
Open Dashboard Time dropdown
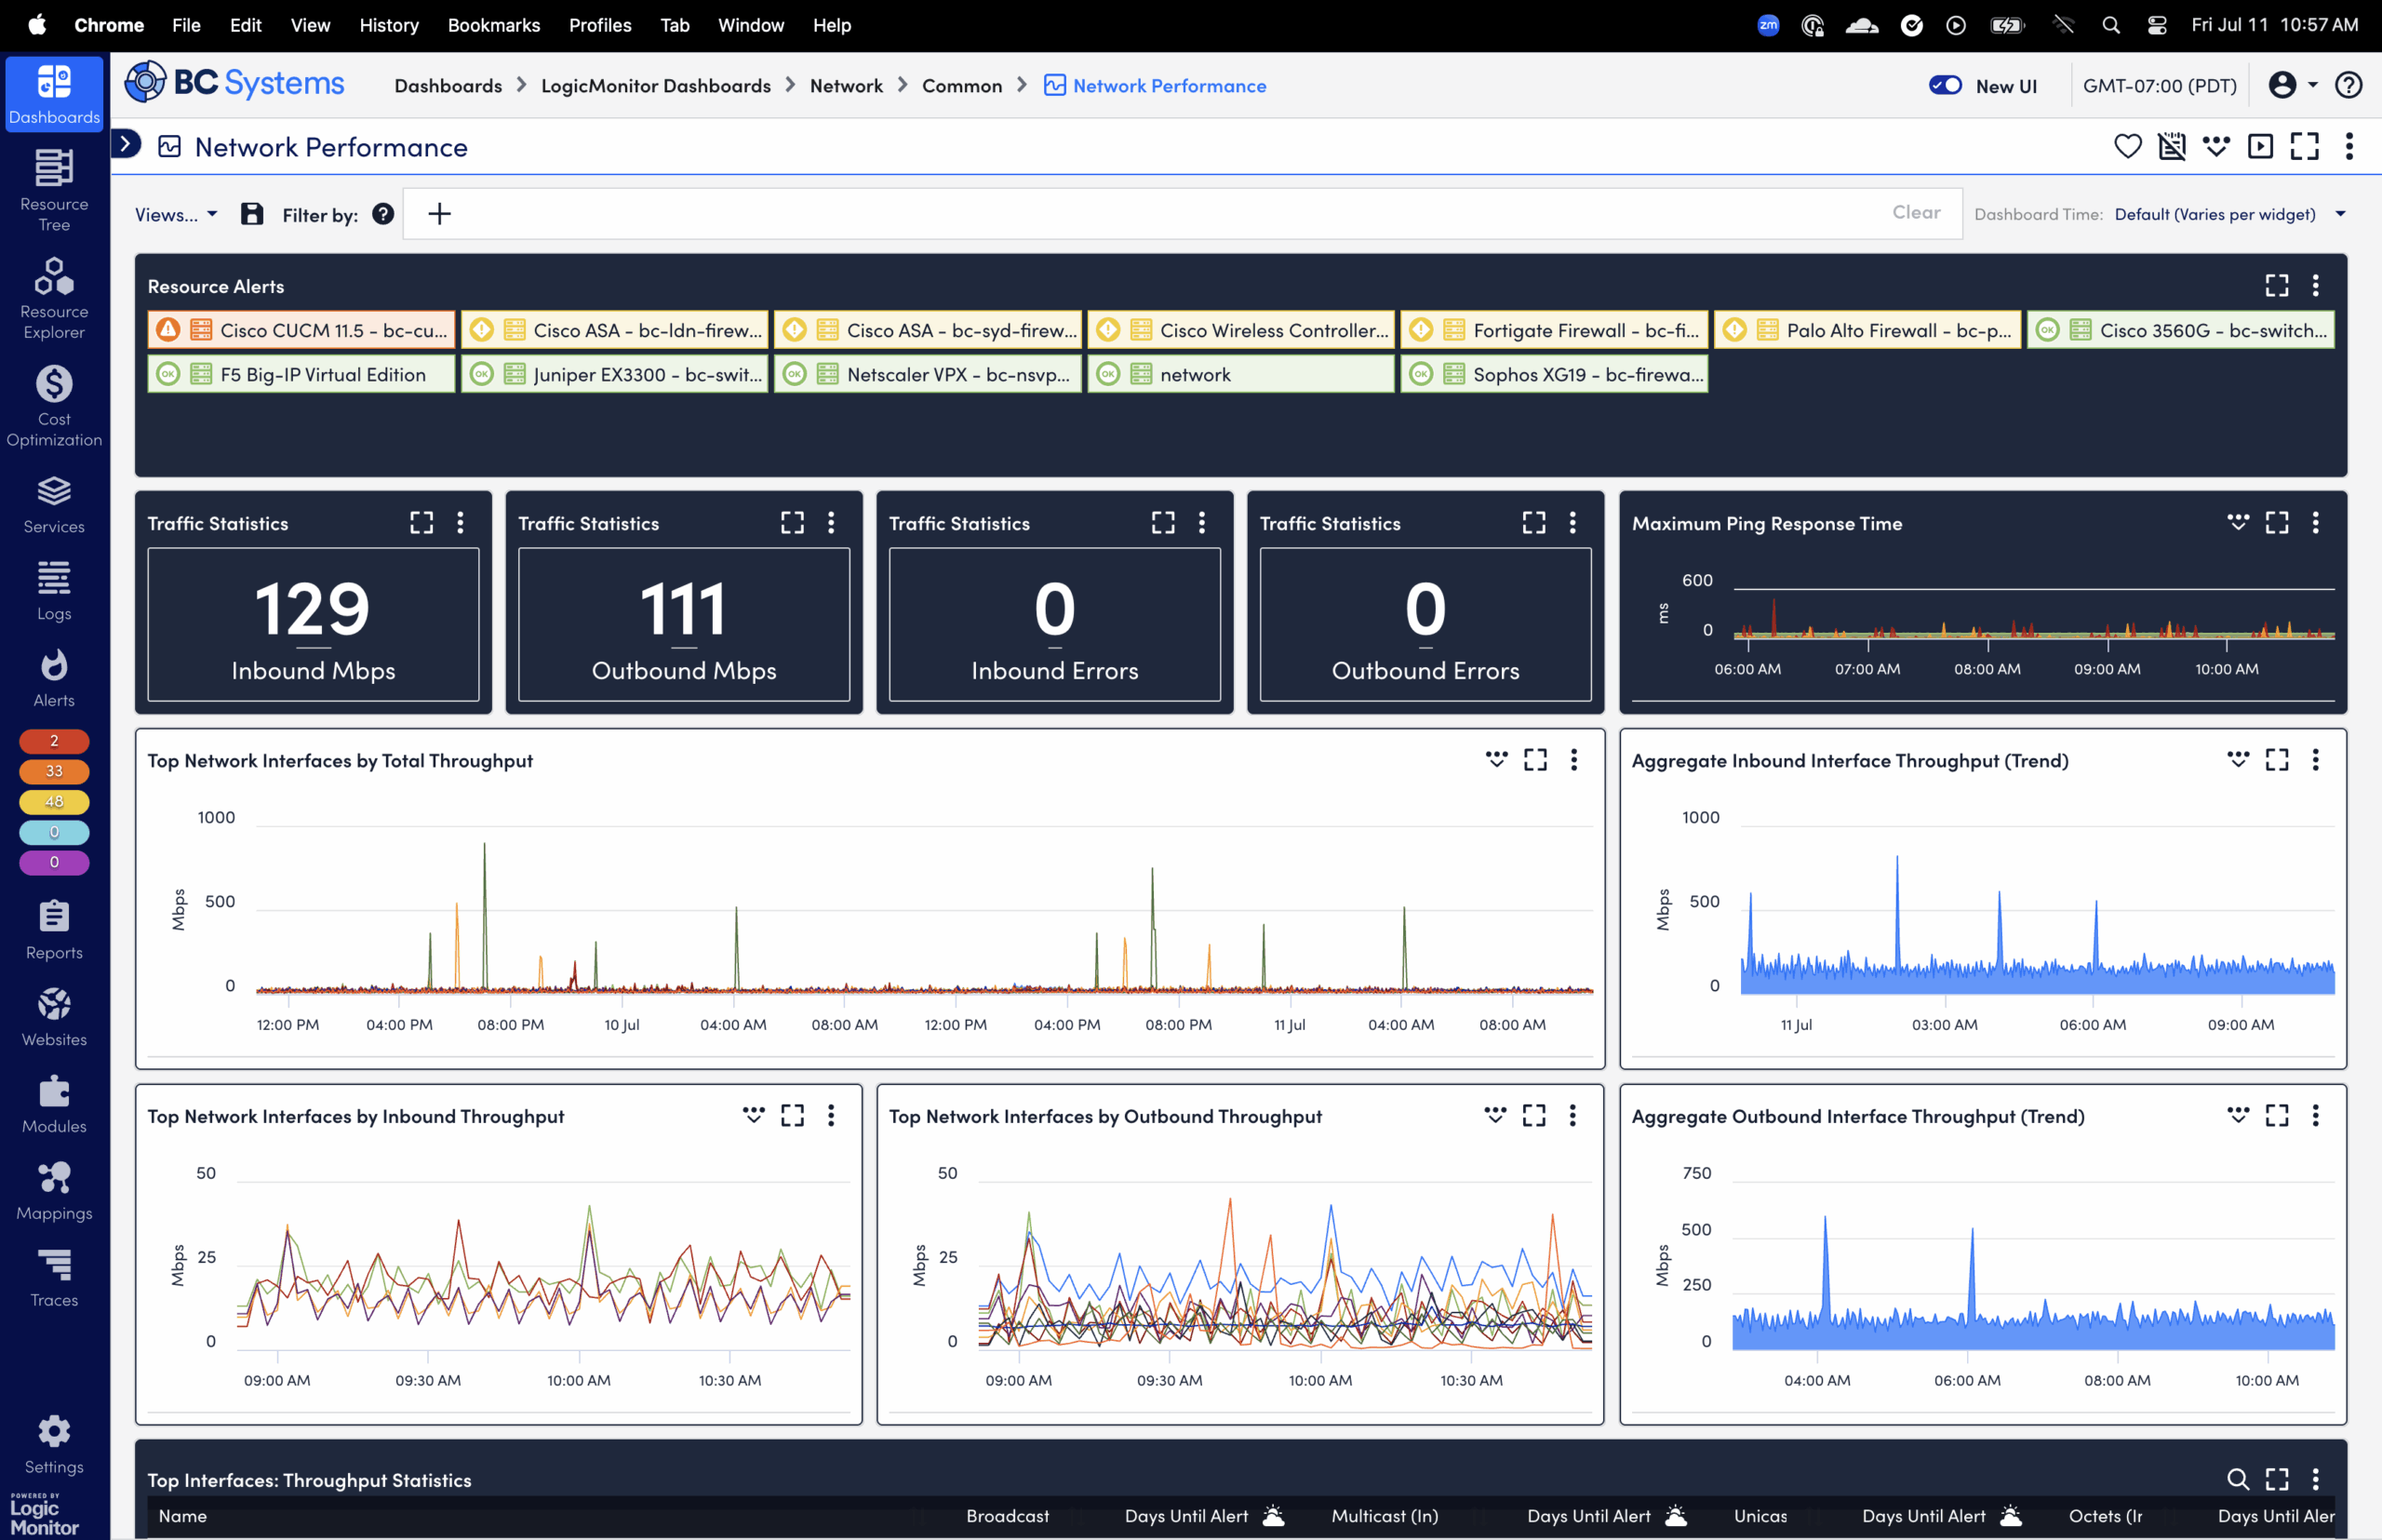point(2230,214)
